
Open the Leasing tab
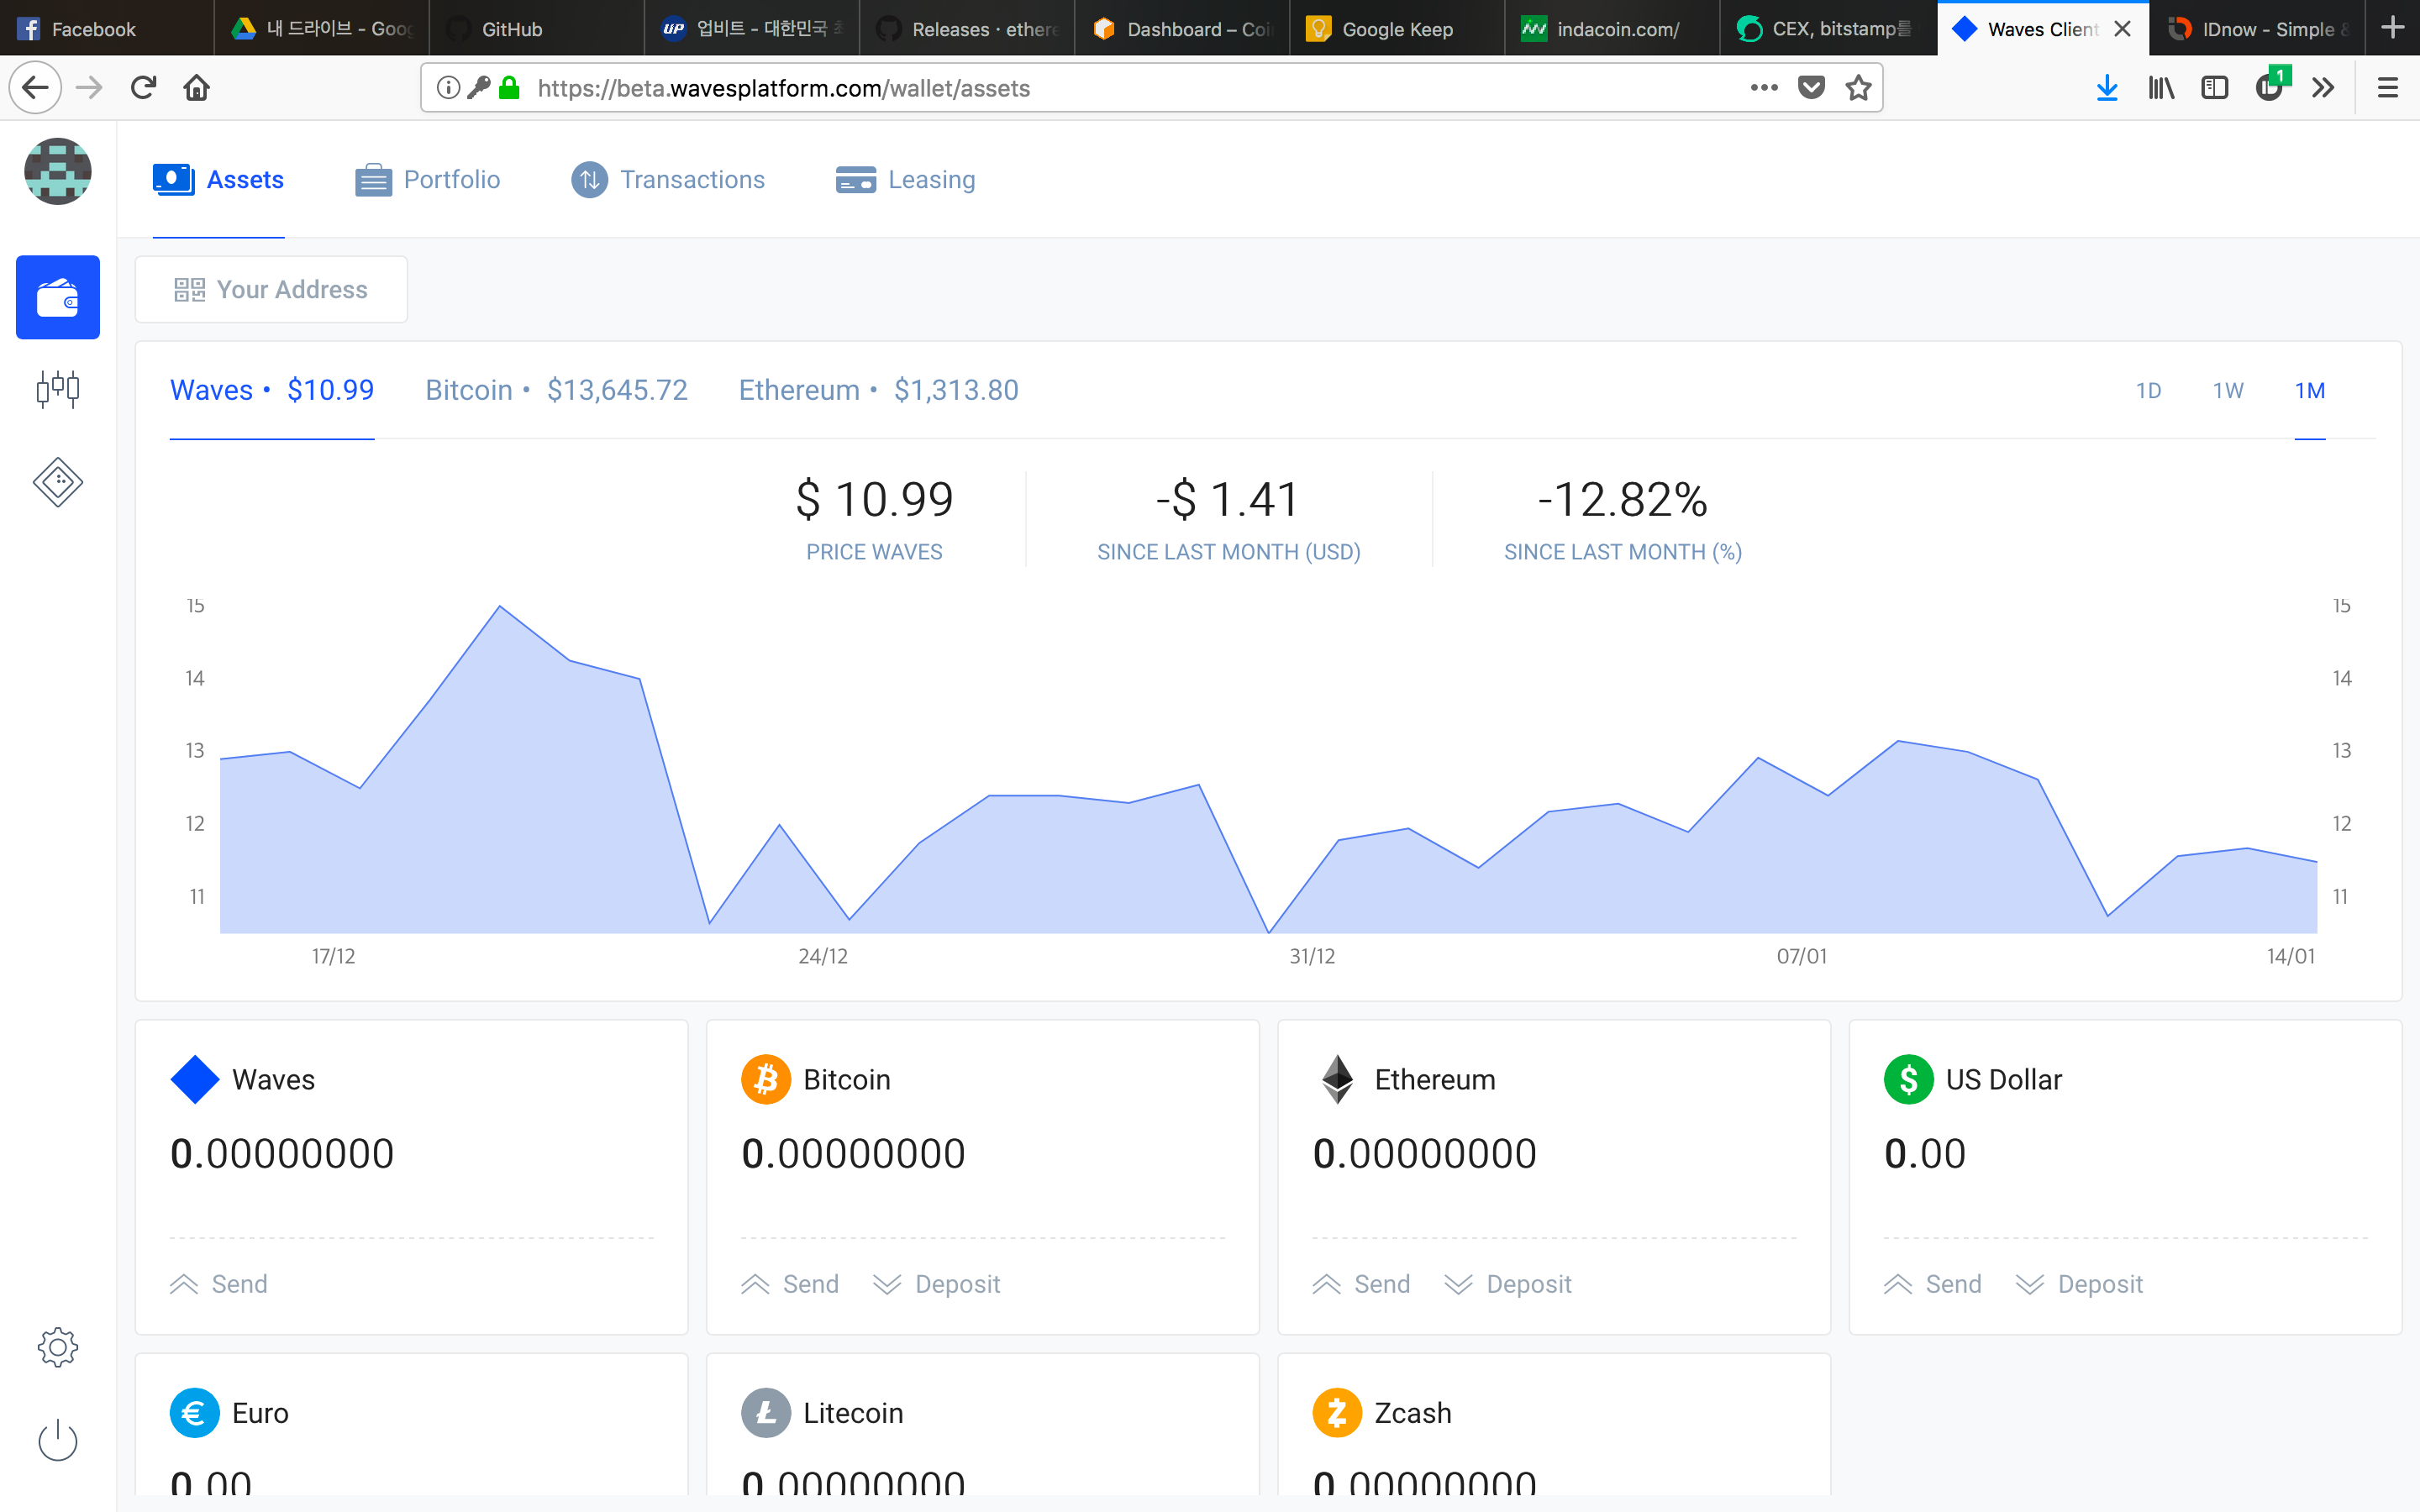[x=906, y=180]
